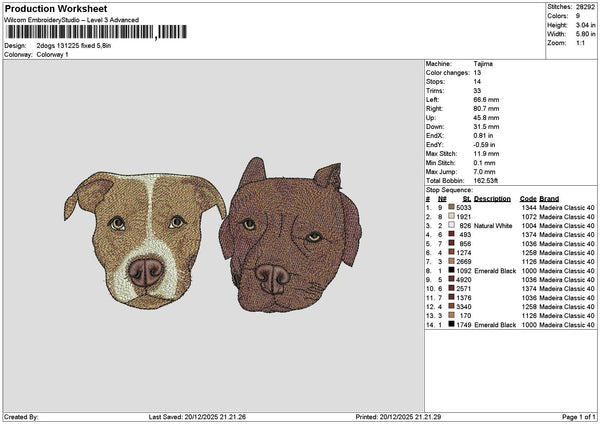Click the dark brown swatch in stop 5
The width and height of the screenshot is (600, 424).
(452, 243)
